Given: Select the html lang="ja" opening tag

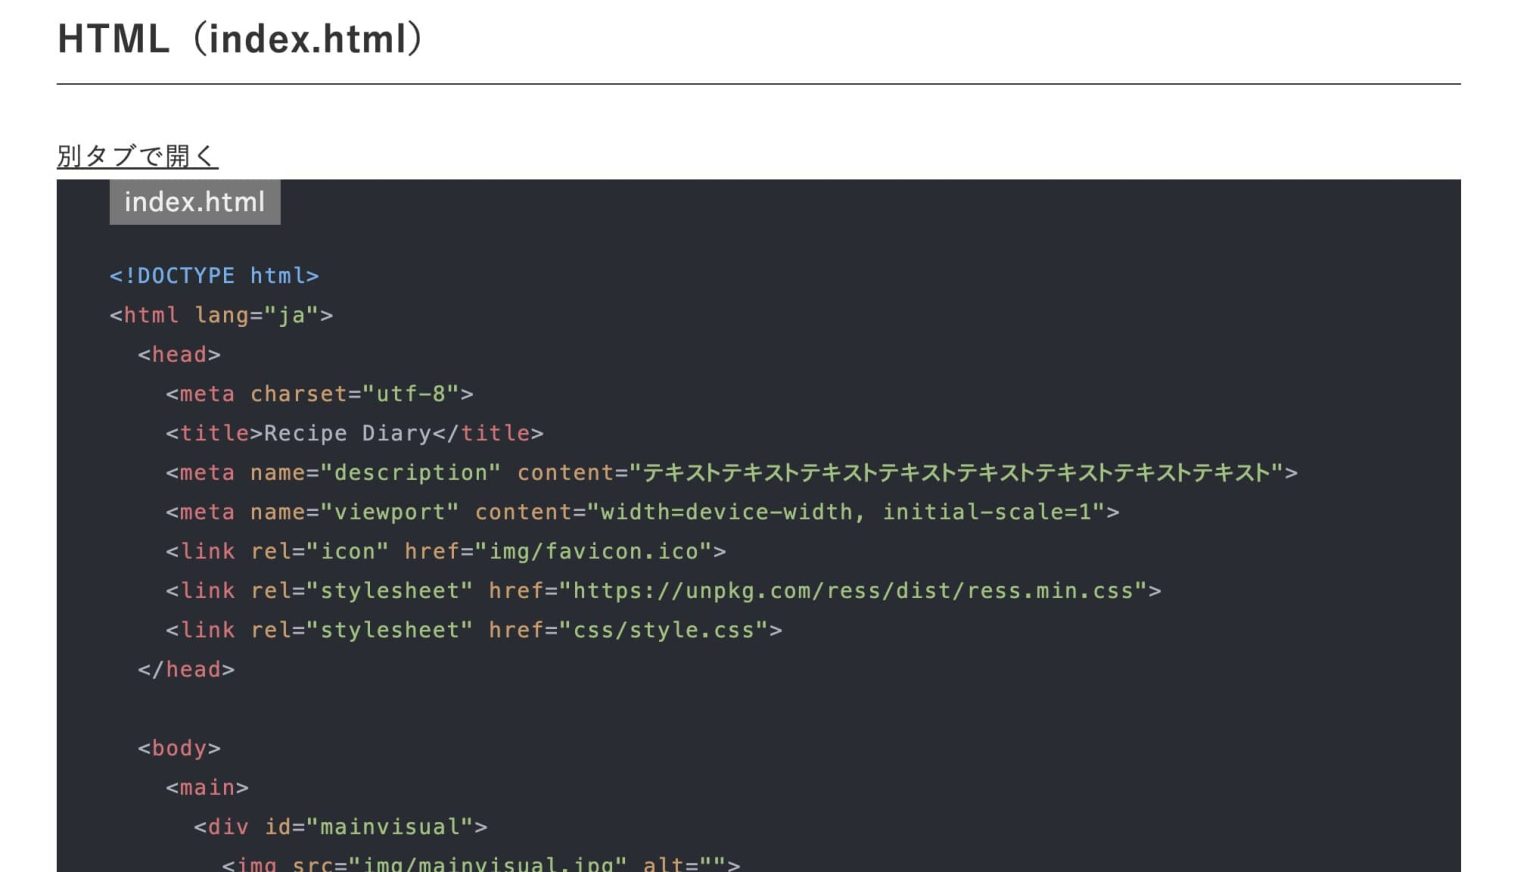Looking at the screenshot, I should click(220, 314).
